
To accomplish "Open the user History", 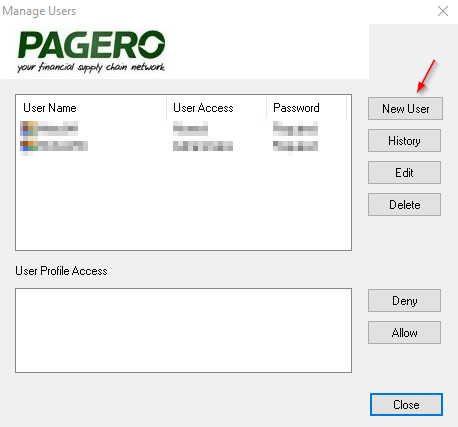I will click(404, 140).
